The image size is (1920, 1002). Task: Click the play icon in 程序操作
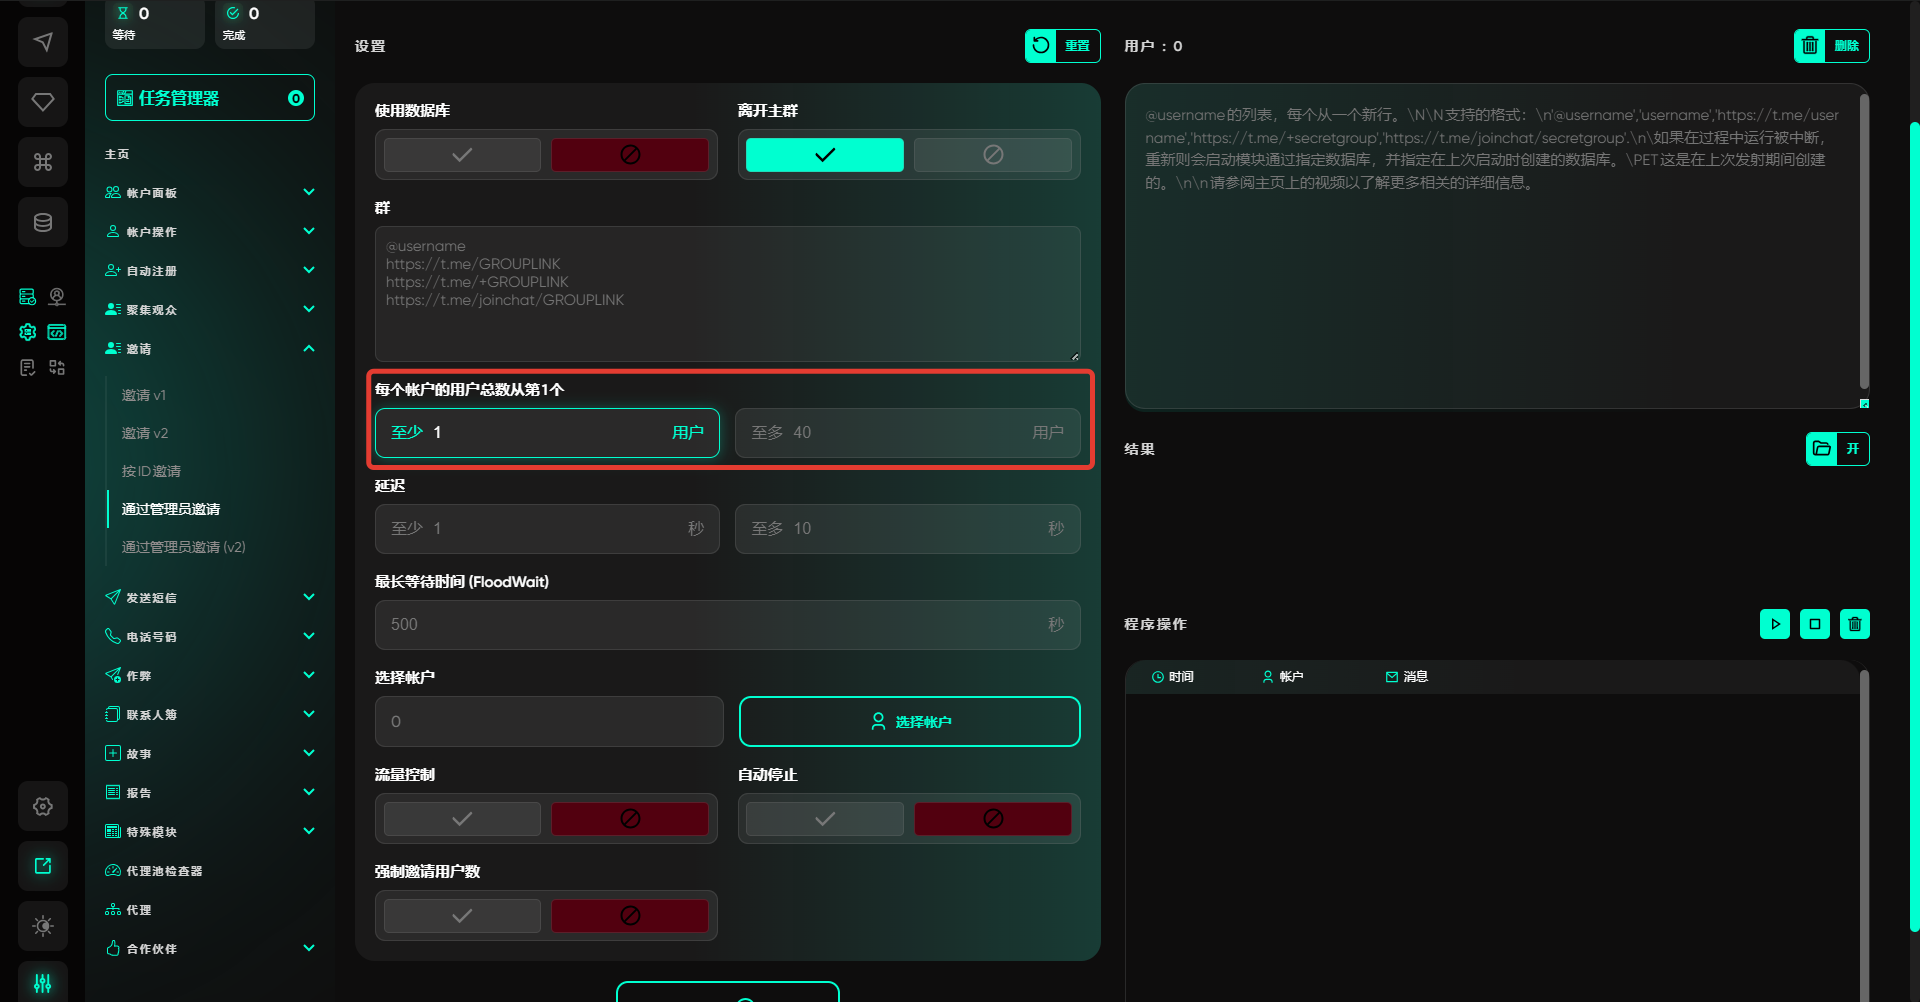click(1774, 624)
